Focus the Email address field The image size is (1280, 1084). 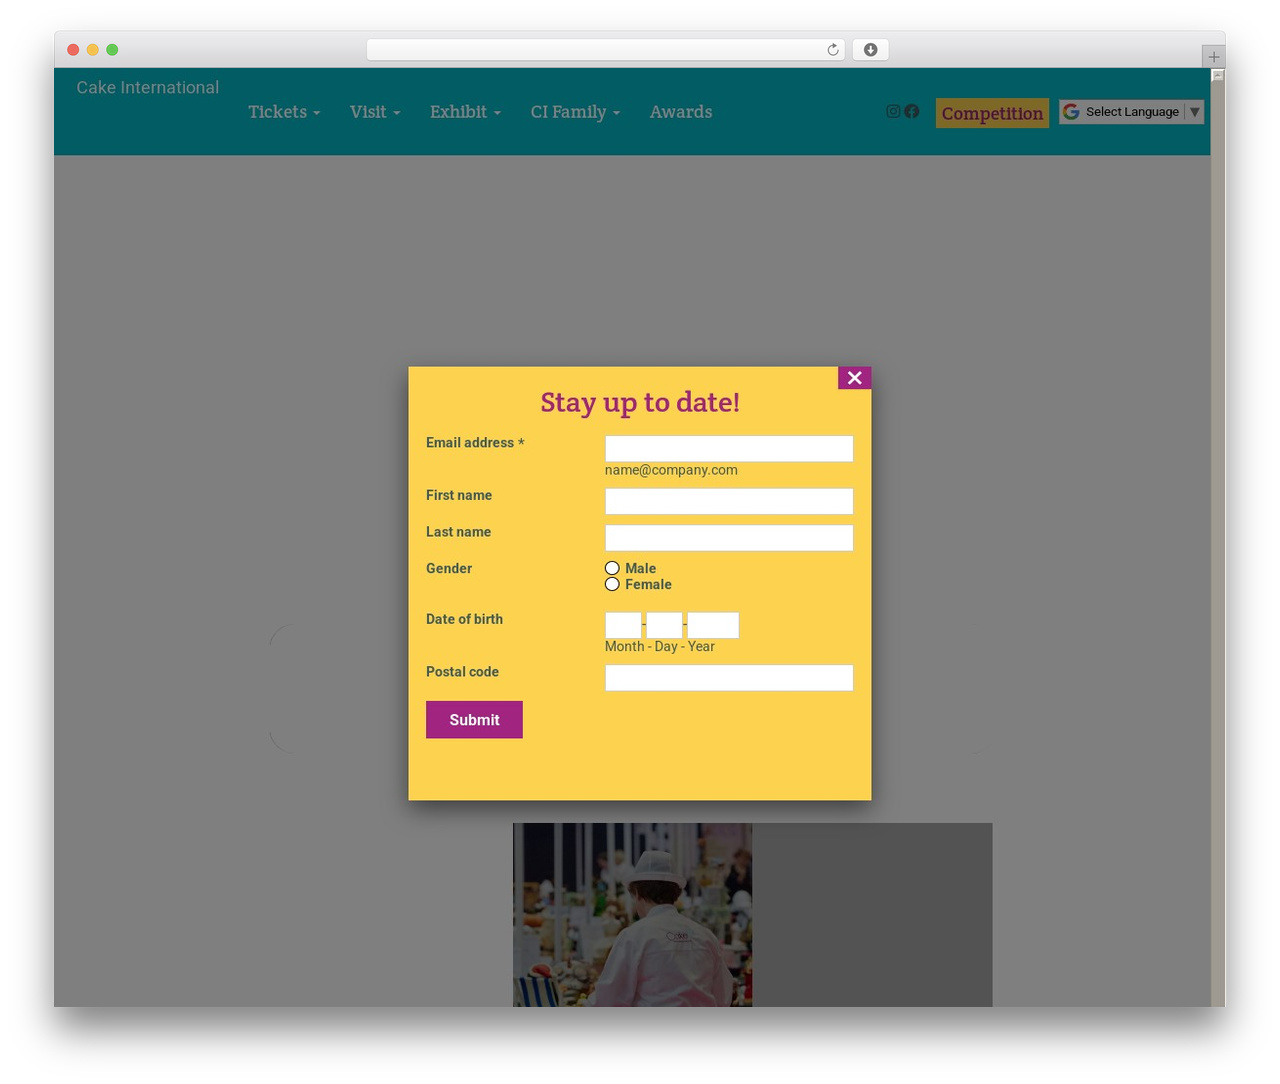pyautogui.click(x=729, y=449)
